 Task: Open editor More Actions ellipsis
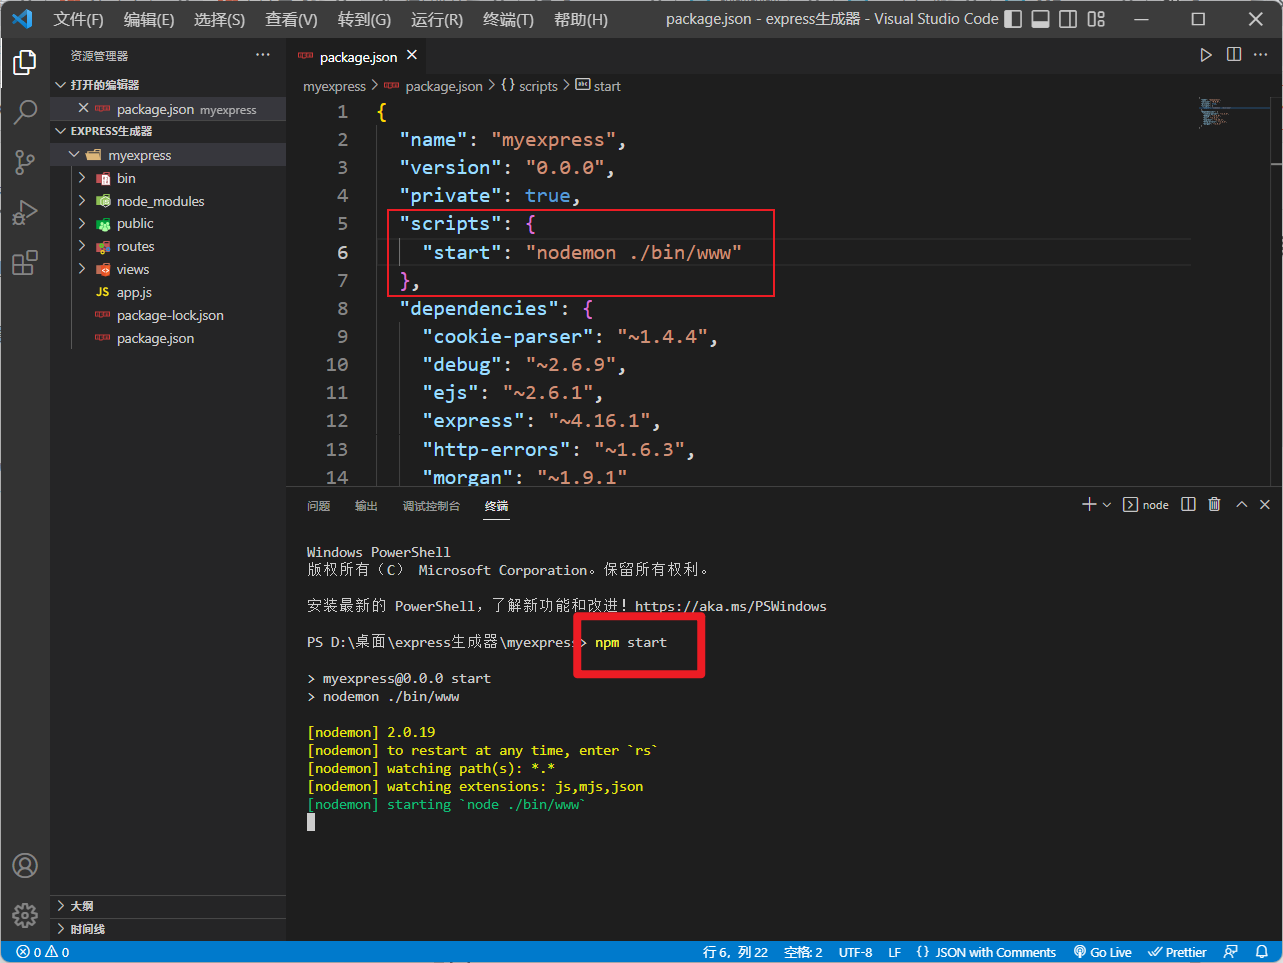pyautogui.click(x=1262, y=55)
